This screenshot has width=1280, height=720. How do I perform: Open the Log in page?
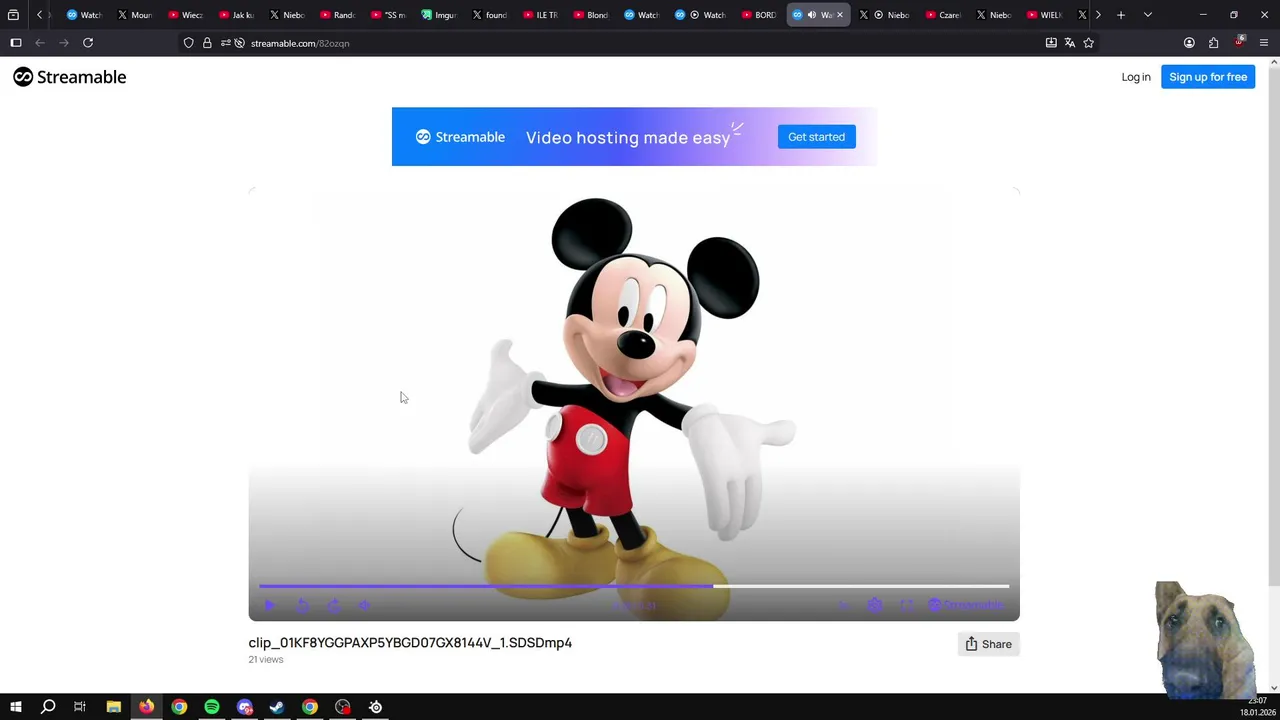pyautogui.click(x=1136, y=77)
